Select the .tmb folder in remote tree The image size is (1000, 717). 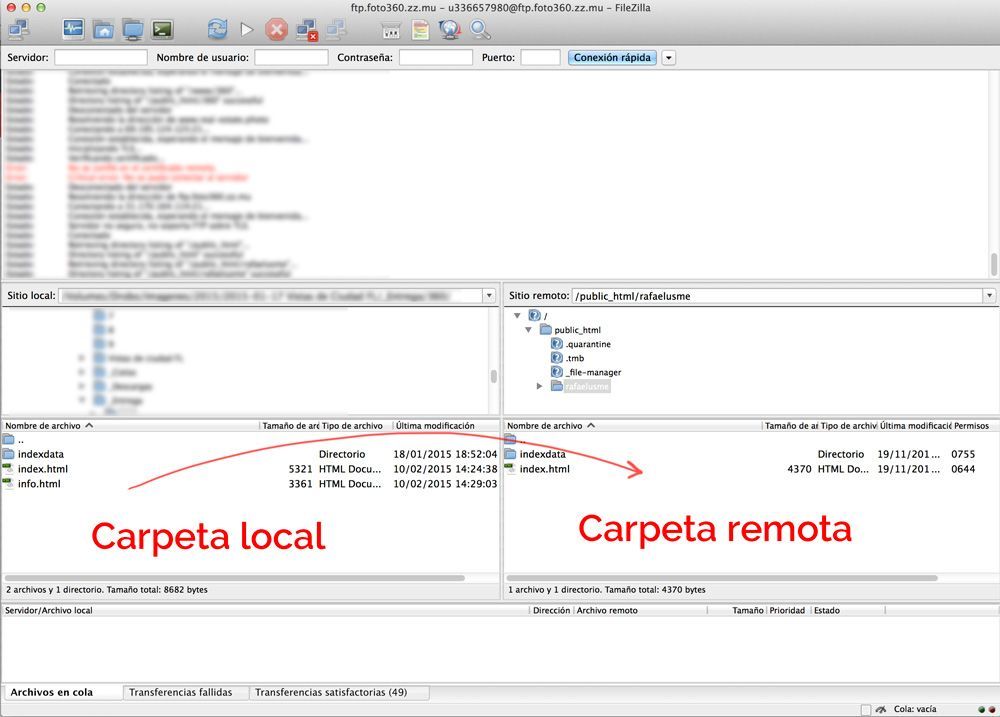point(575,358)
